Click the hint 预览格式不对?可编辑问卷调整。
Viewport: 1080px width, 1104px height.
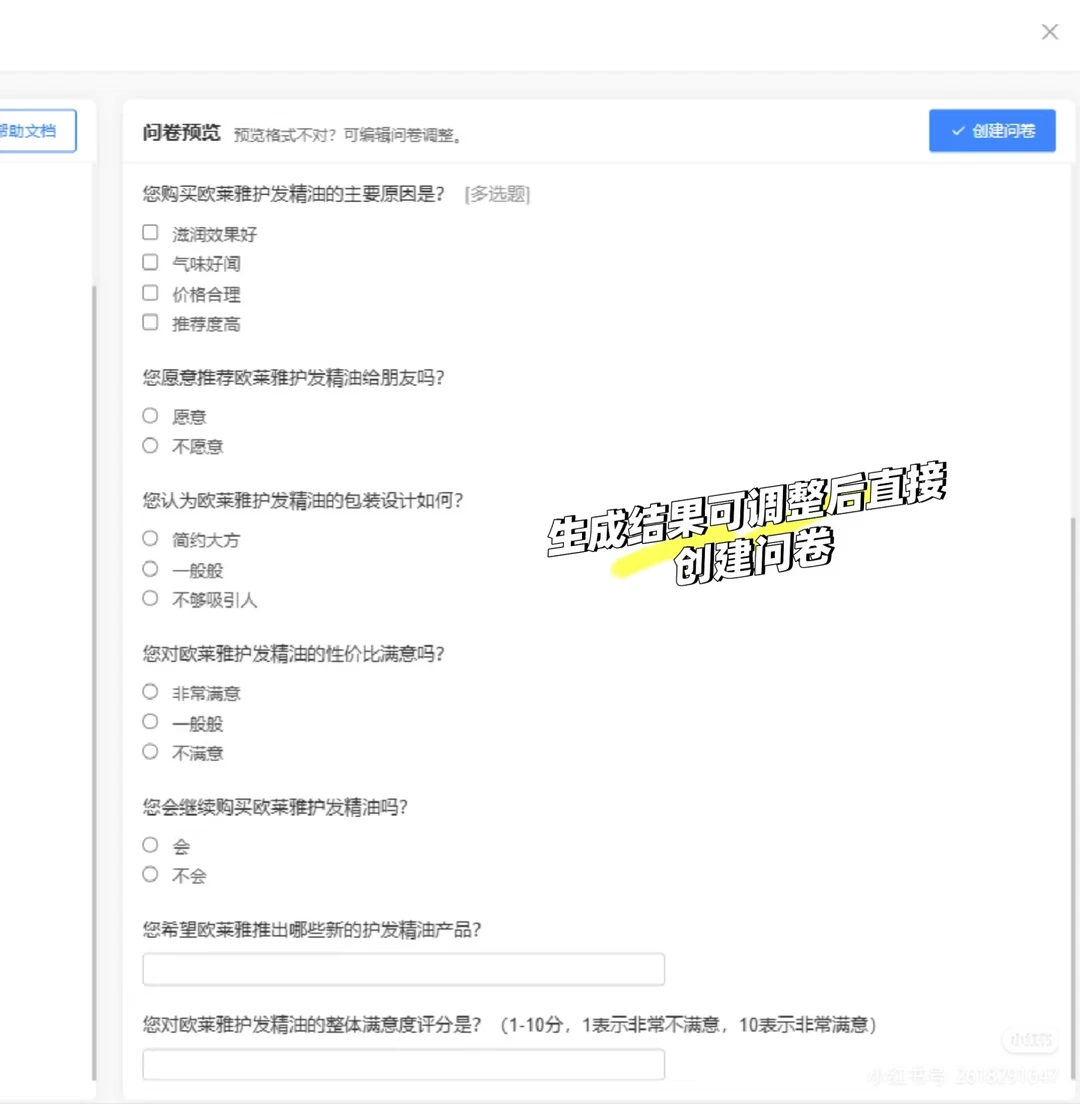coord(349,134)
